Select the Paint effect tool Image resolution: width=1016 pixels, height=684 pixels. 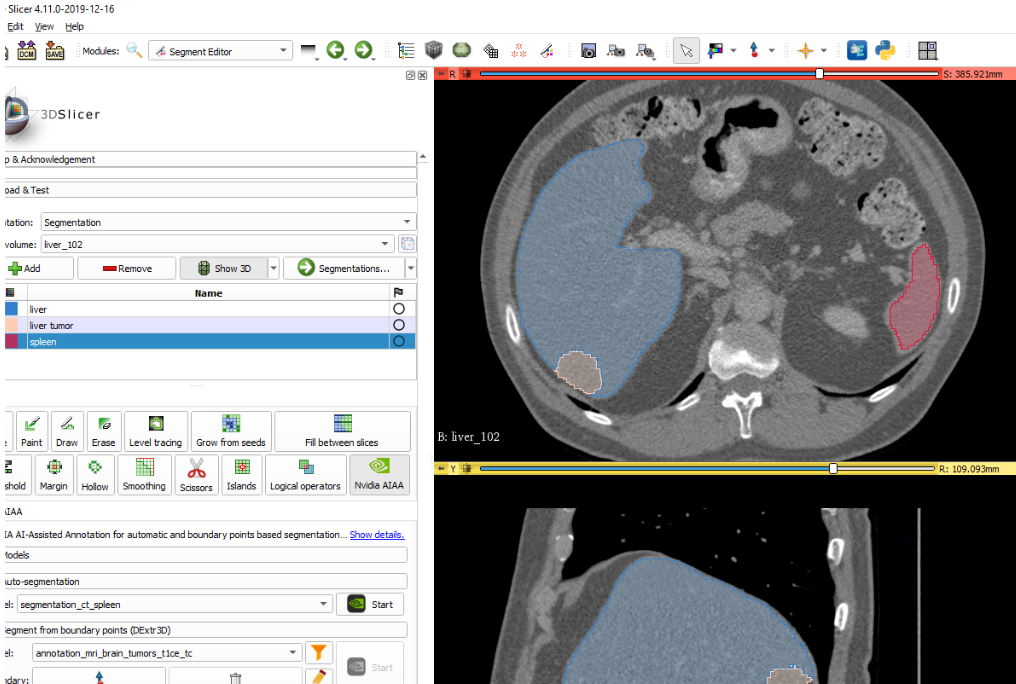[x=31, y=431]
